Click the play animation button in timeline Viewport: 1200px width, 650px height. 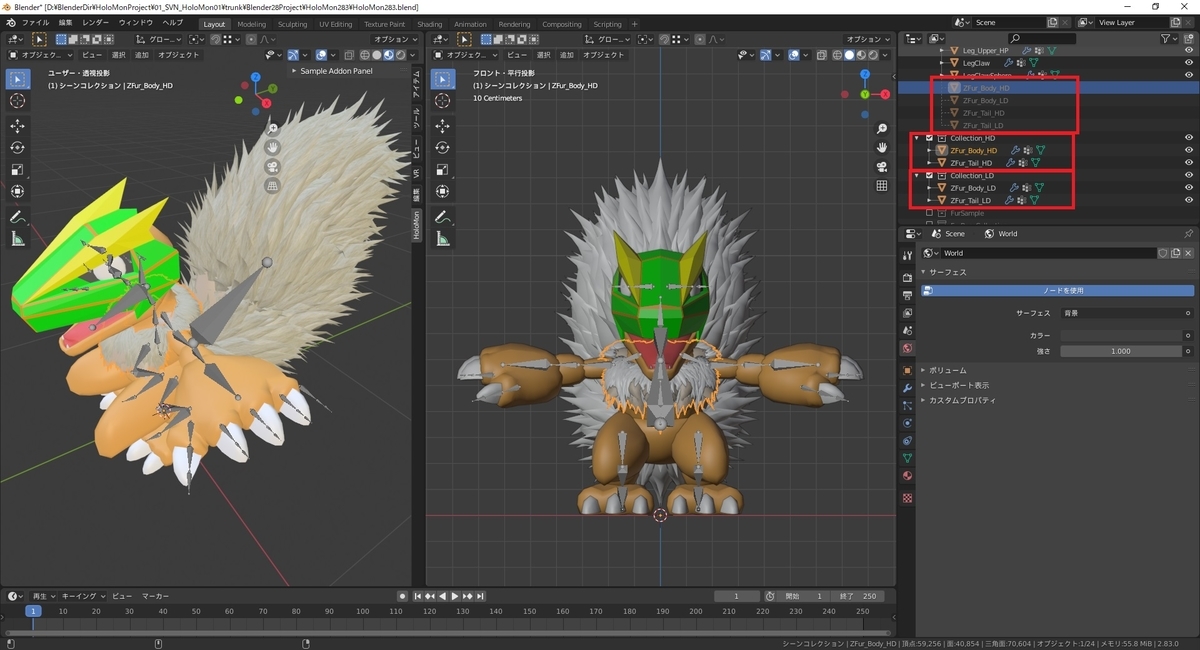coord(455,596)
